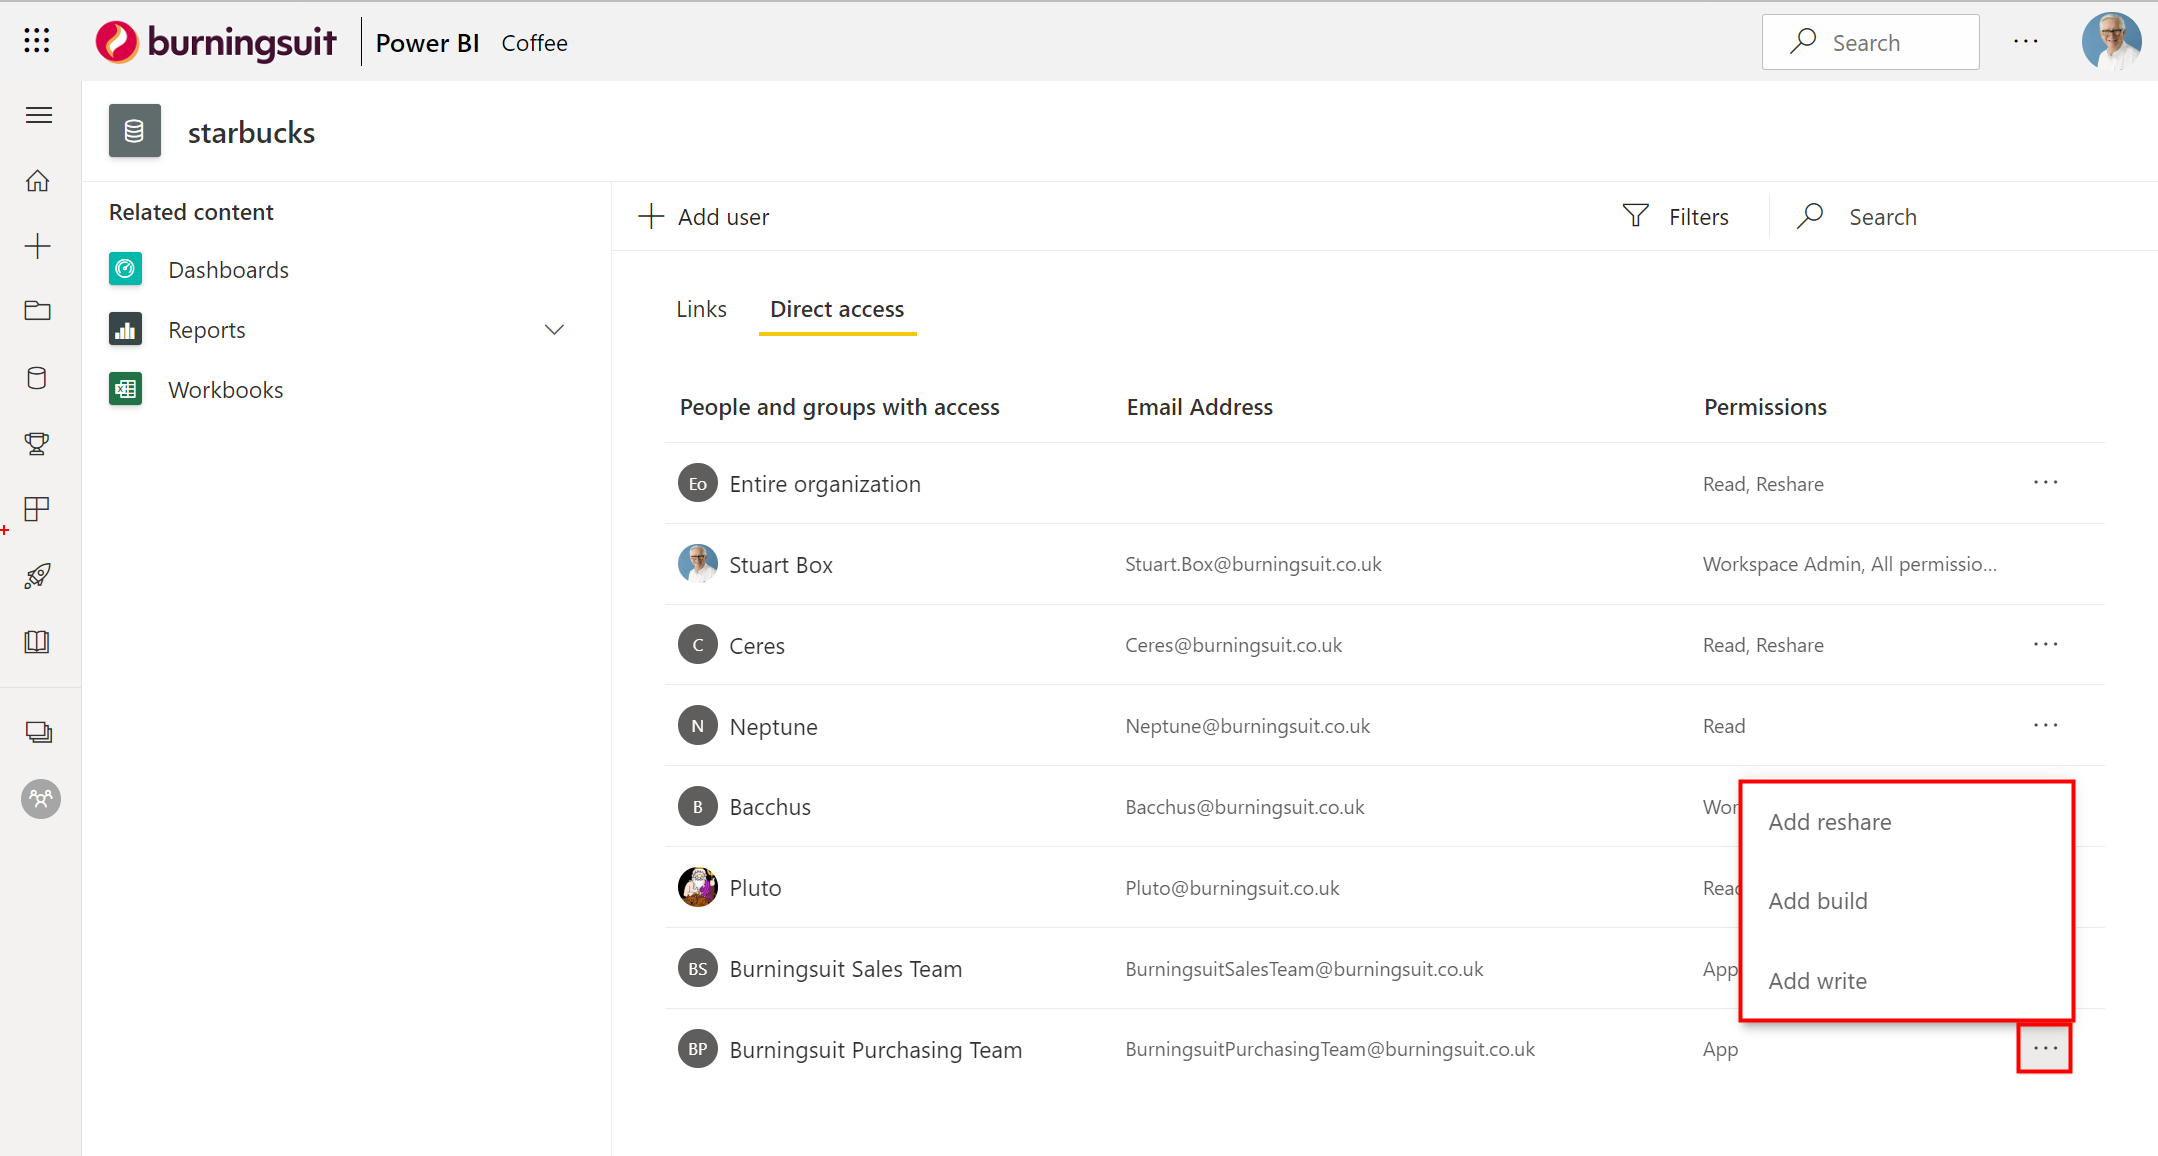Viewport: 2158px width, 1156px height.
Task: Click the burningsuit logo link
Action: (216, 42)
